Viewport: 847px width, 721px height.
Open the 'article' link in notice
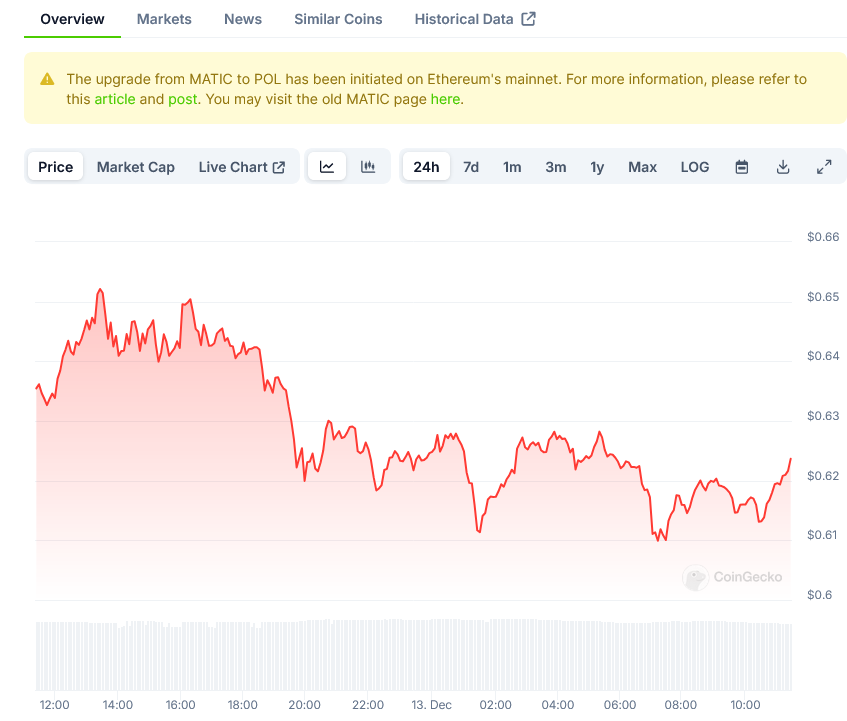point(115,99)
